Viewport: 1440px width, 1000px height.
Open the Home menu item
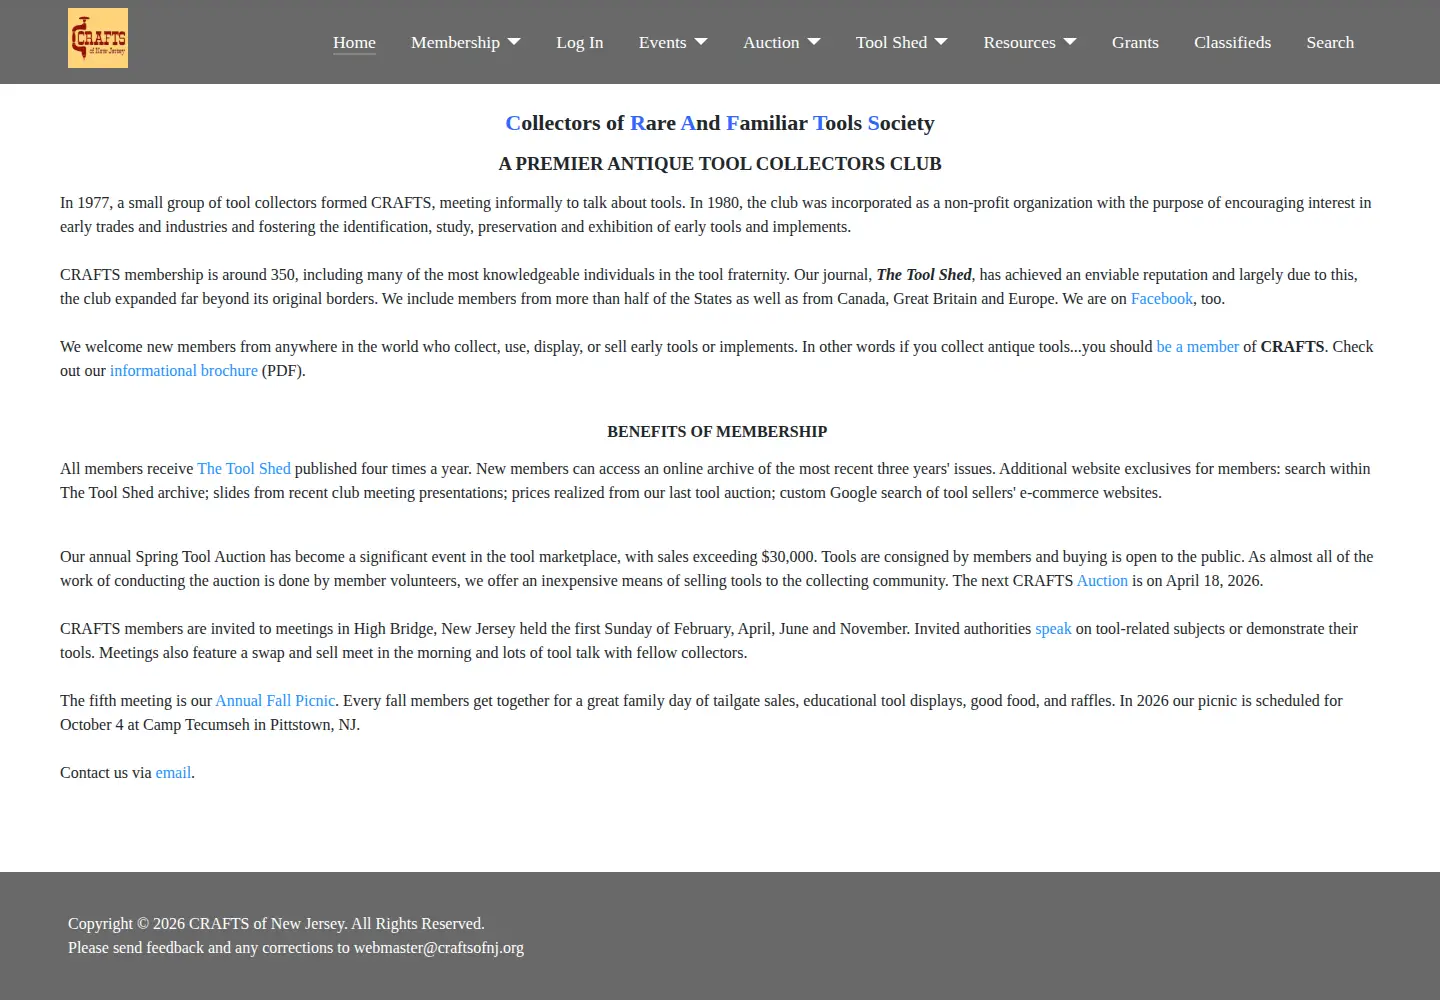(x=354, y=42)
